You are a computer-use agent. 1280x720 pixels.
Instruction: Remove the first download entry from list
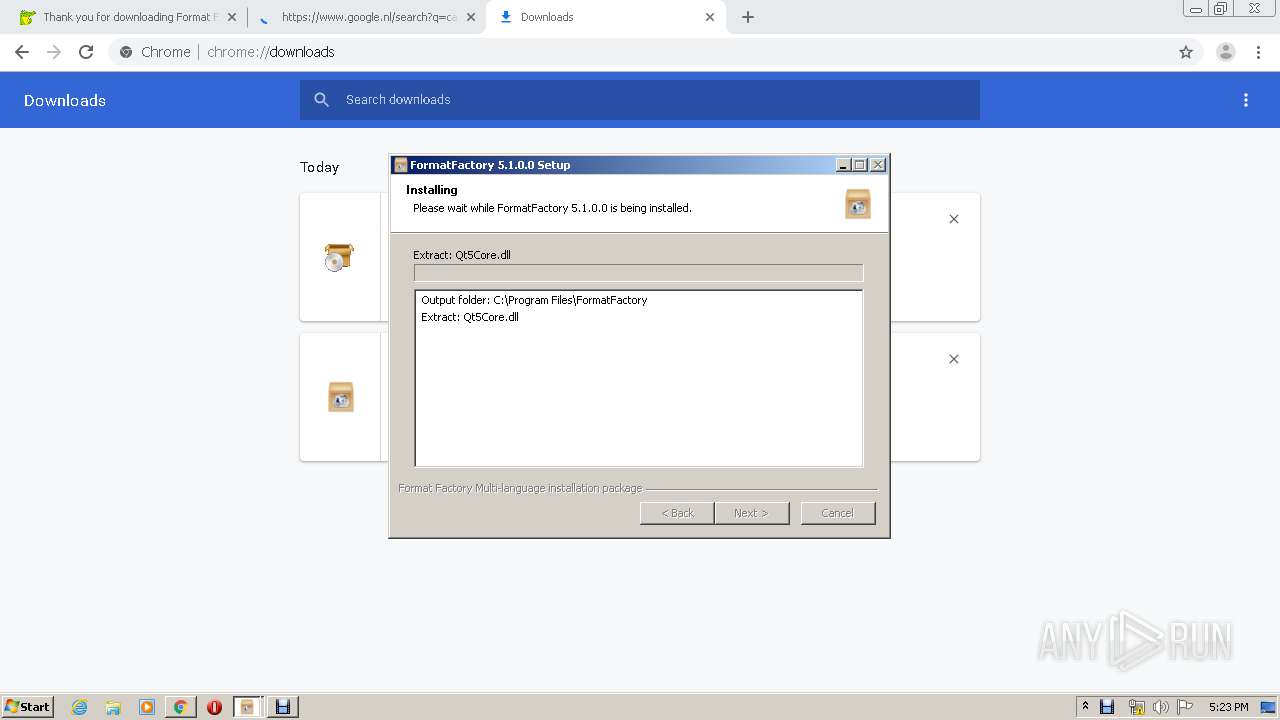coord(954,219)
